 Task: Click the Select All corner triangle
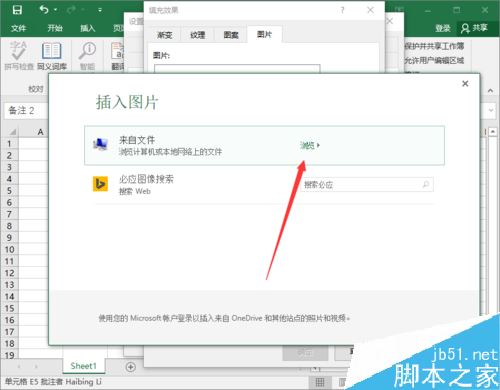click(x=12, y=132)
